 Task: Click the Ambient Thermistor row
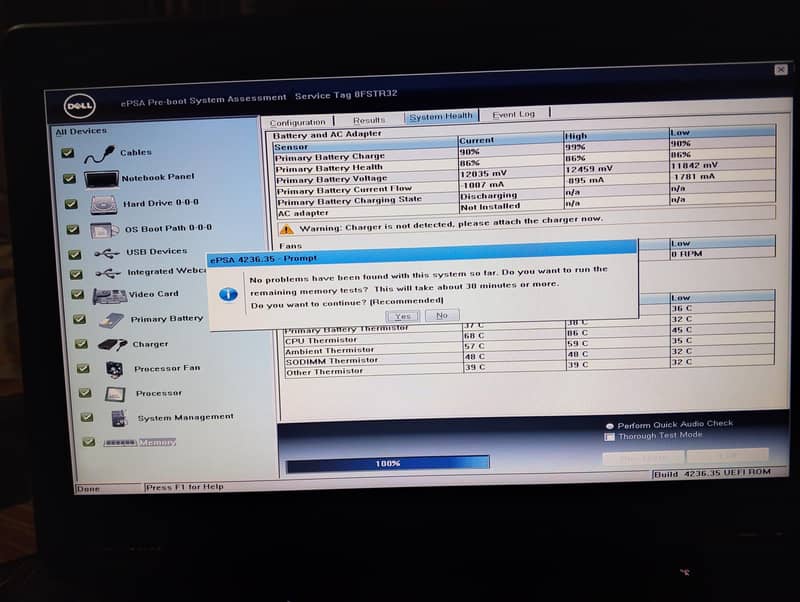pos(529,348)
